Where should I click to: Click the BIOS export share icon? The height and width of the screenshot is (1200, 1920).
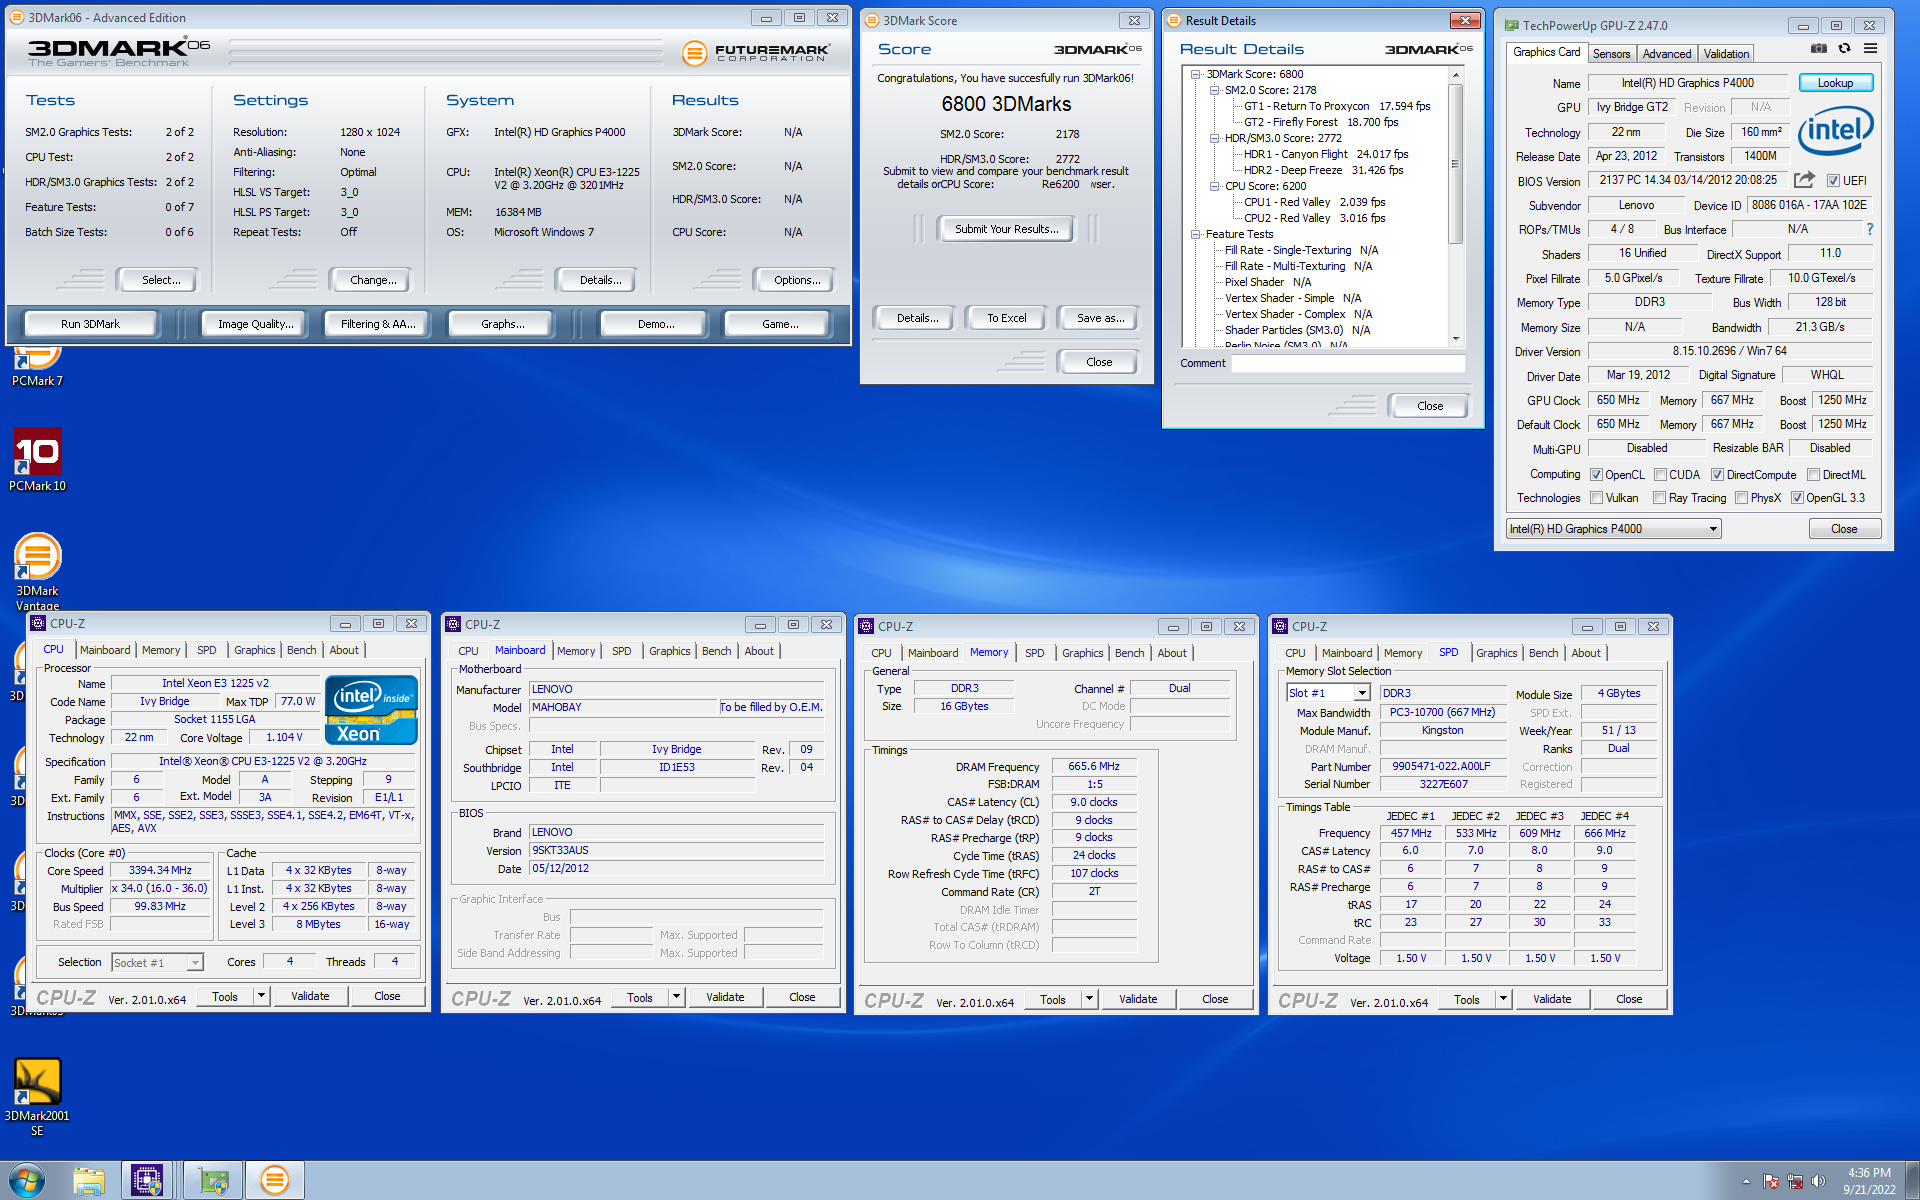1804,180
